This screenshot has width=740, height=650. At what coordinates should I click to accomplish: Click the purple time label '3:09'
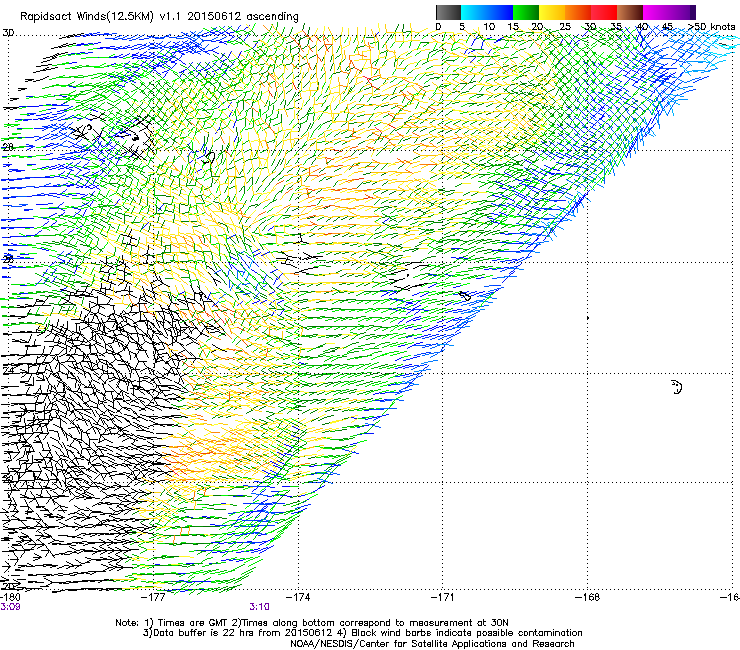coord(10,607)
